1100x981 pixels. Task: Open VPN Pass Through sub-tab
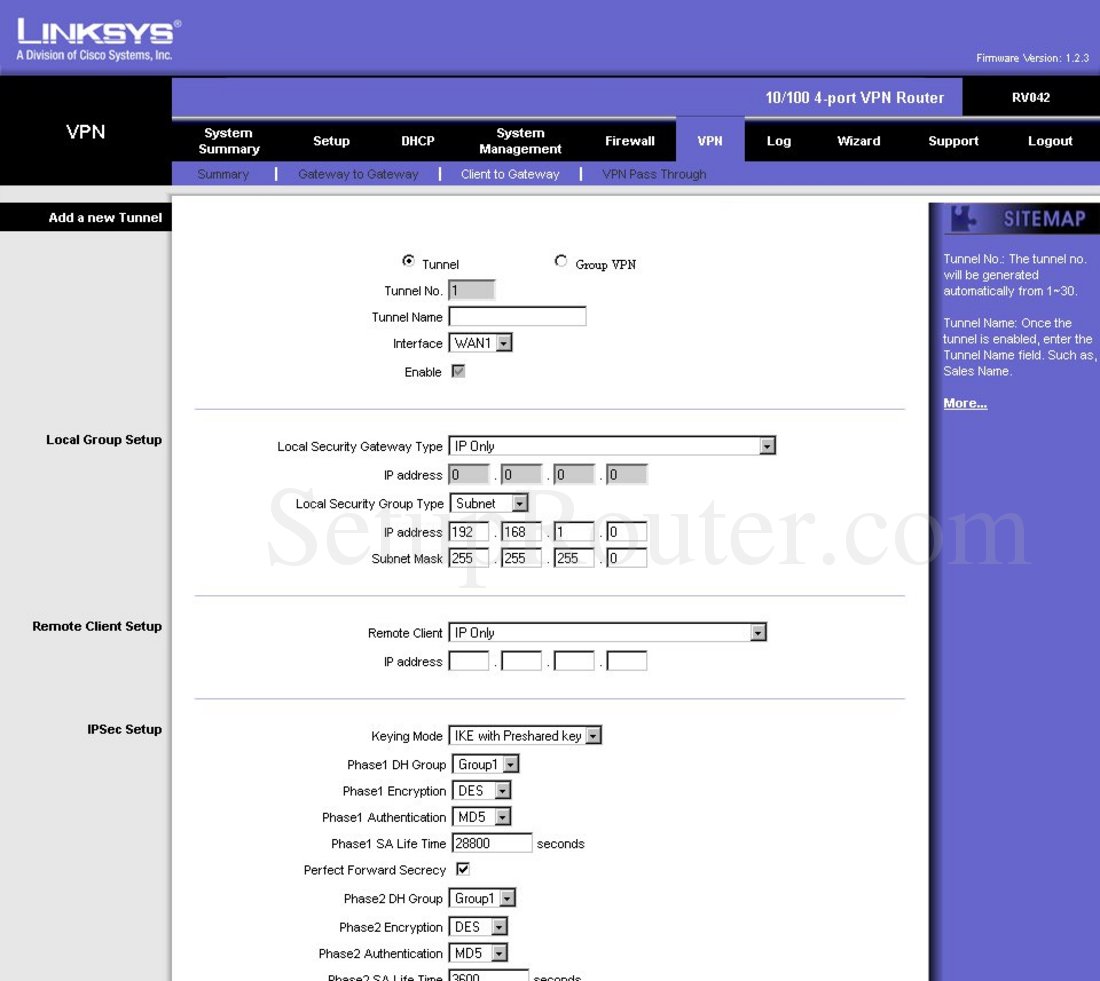click(x=654, y=174)
